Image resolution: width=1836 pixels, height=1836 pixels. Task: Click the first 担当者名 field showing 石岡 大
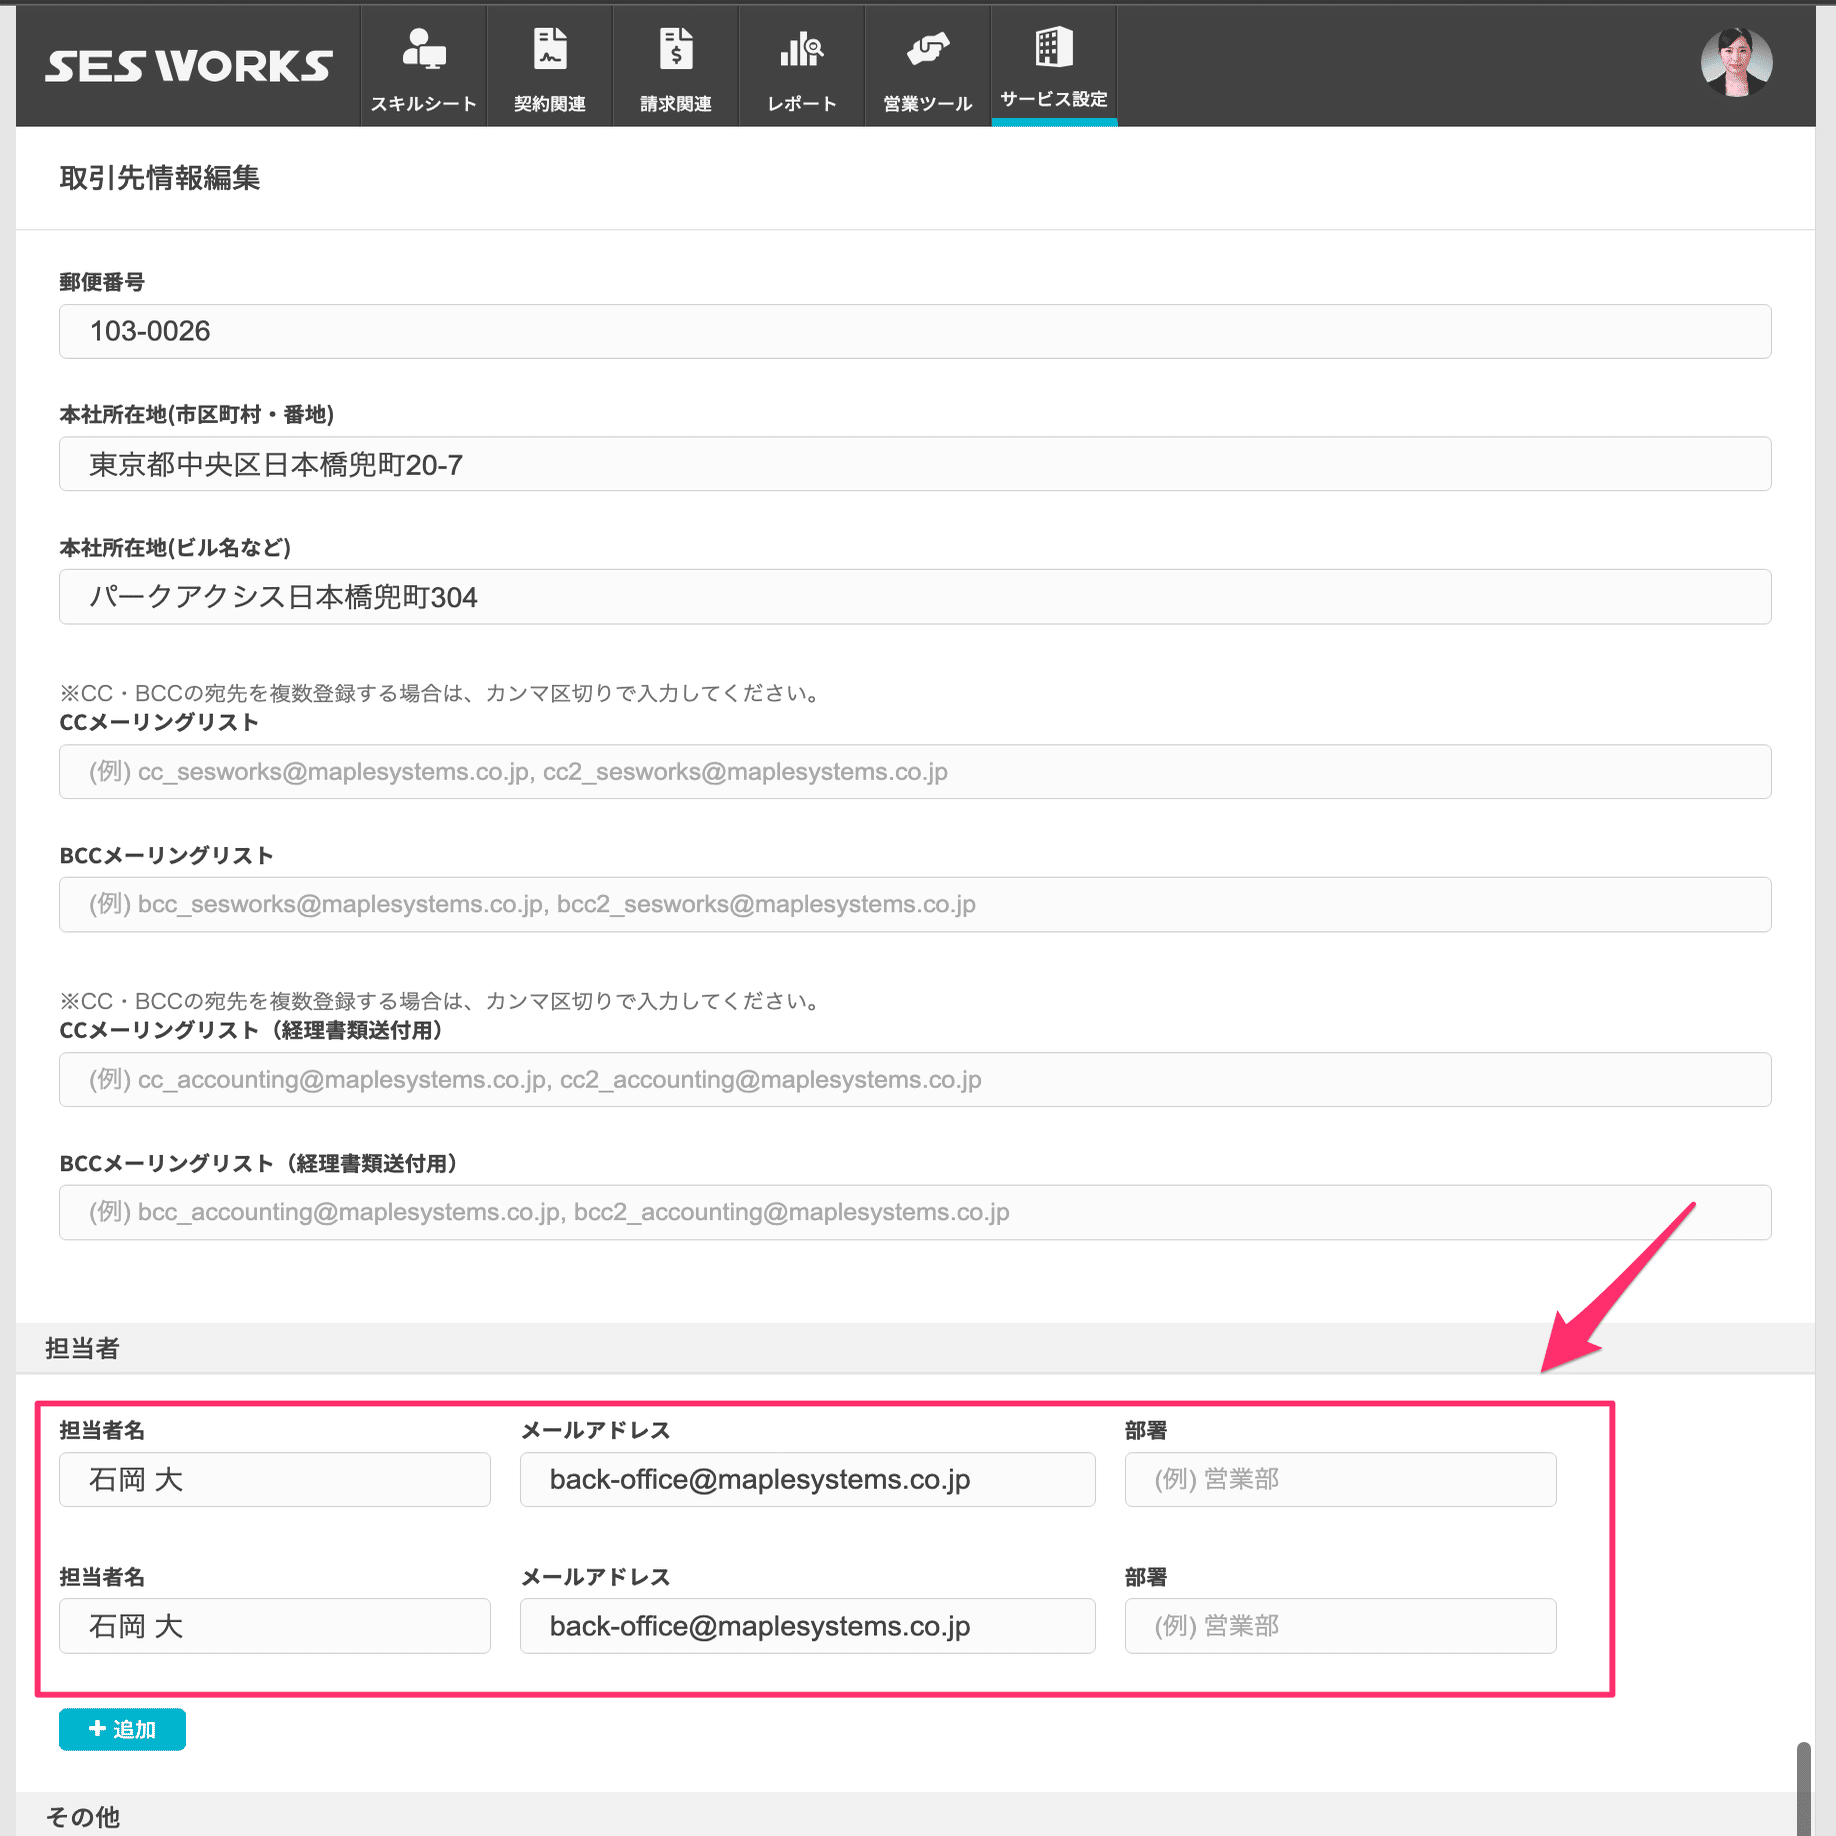pos(274,1479)
